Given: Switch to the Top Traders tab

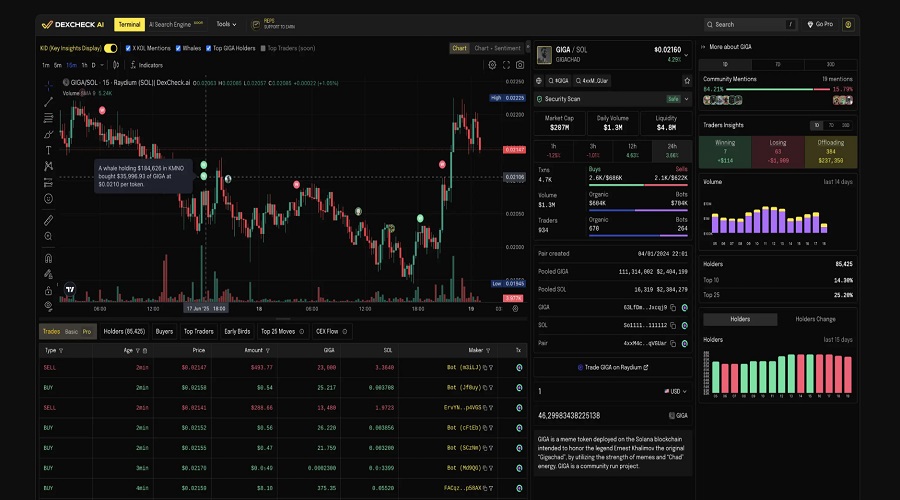Looking at the screenshot, I should pos(200,331).
